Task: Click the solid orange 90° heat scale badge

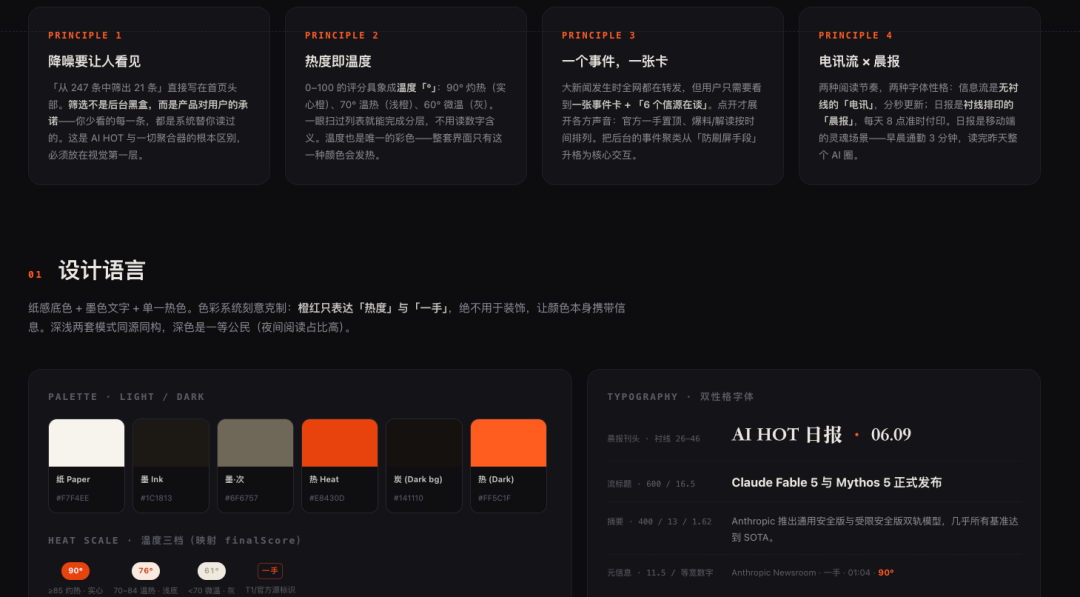Action: (75, 571)
